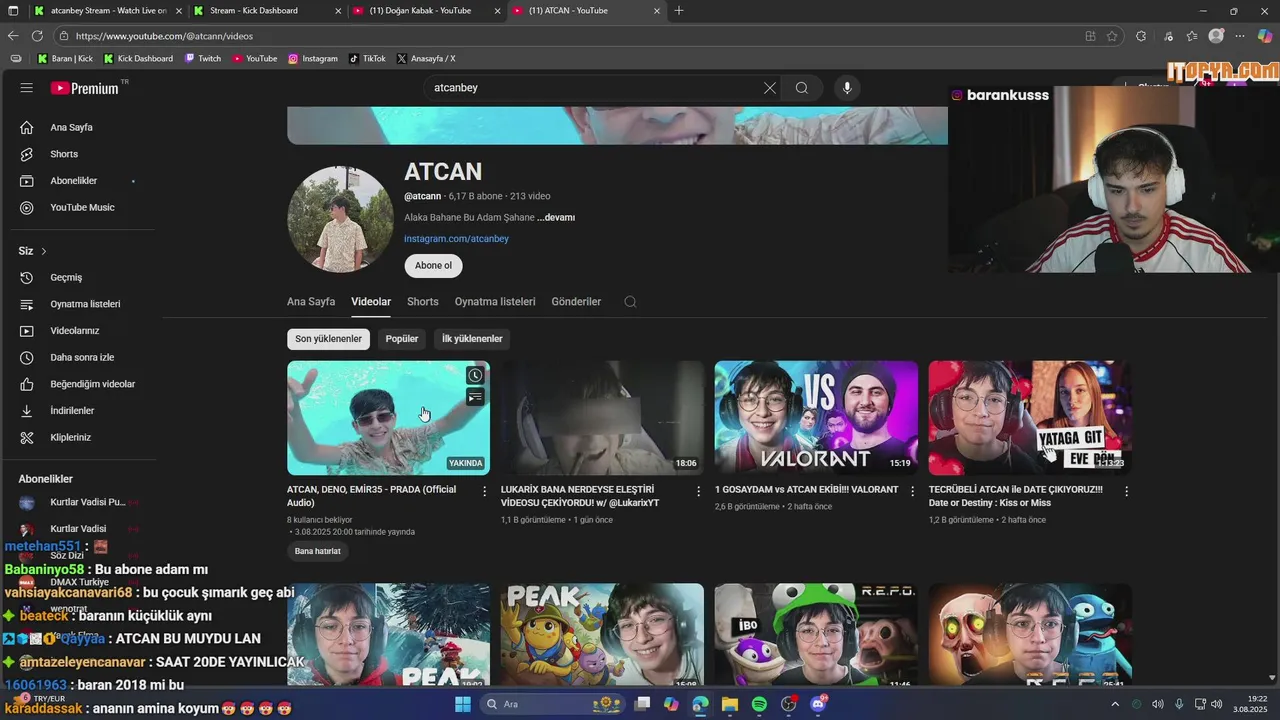Open the Gönderiler channel tab
The image size is (1280, 720).
point(576,302)
